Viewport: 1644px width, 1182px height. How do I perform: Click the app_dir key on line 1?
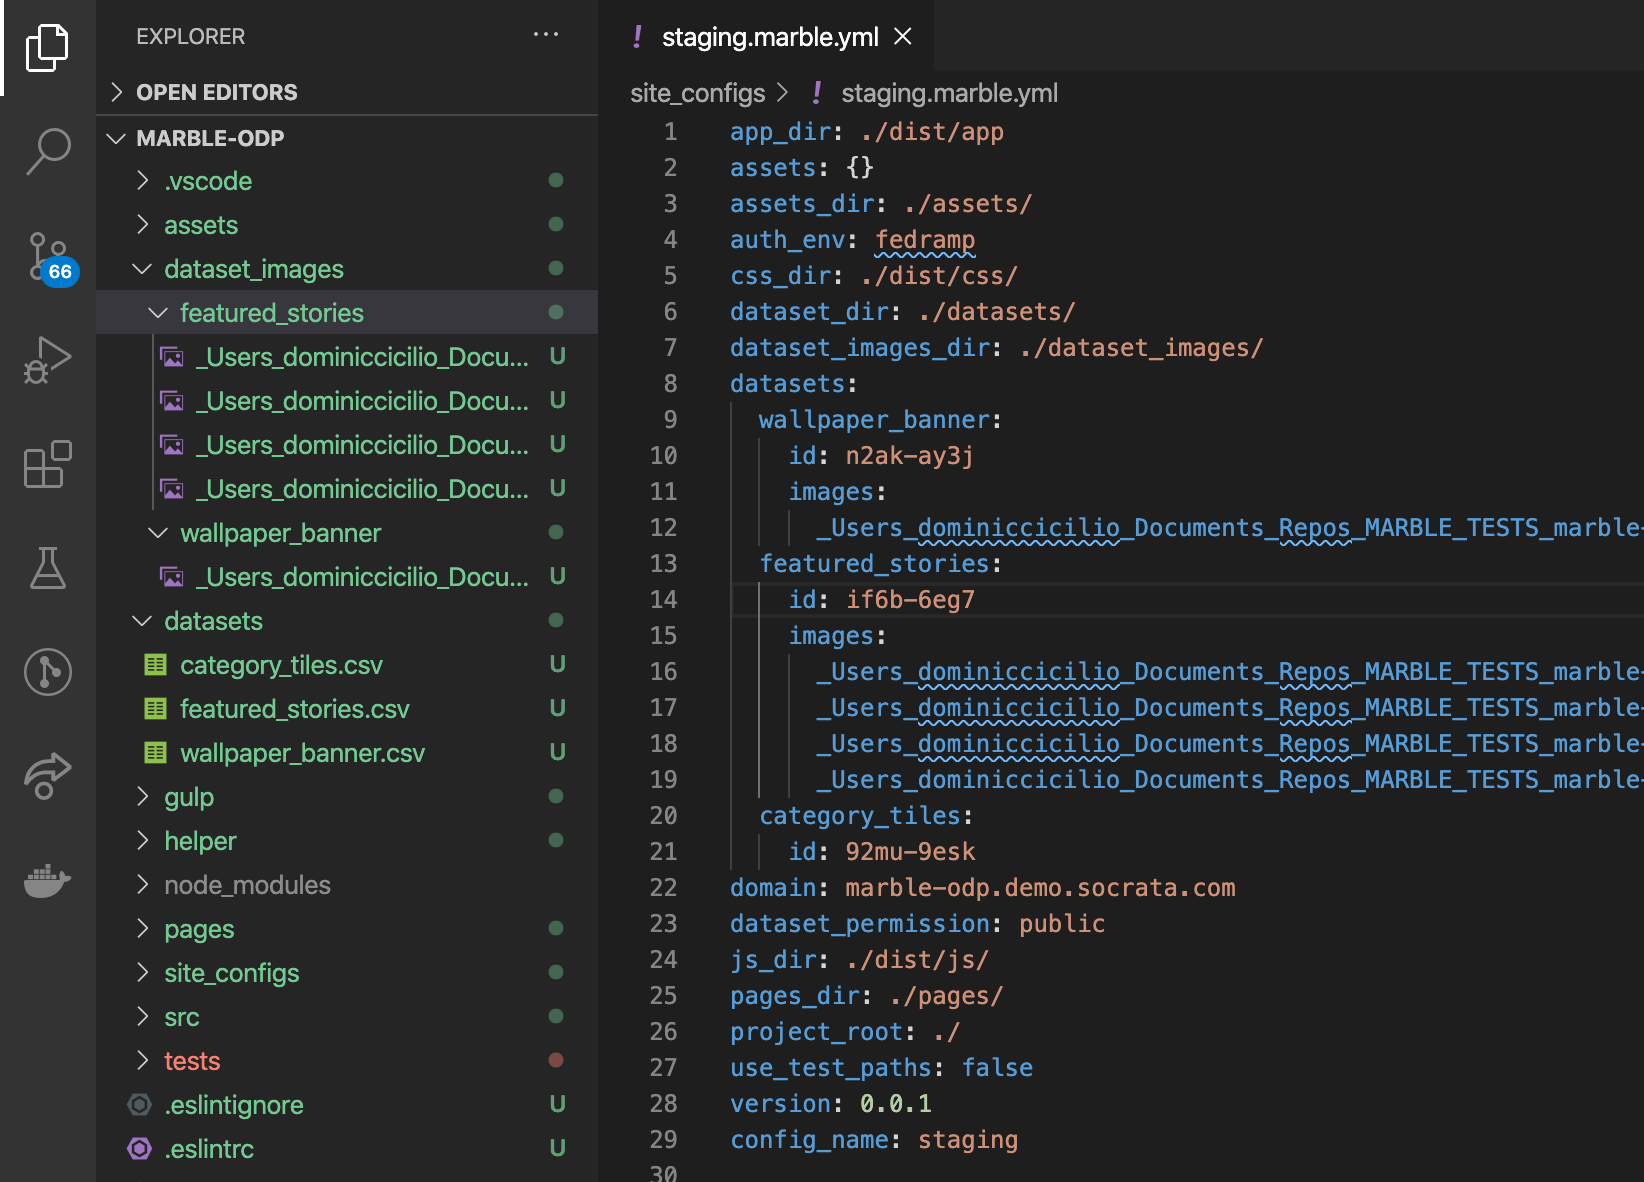(x=781, y=132)
